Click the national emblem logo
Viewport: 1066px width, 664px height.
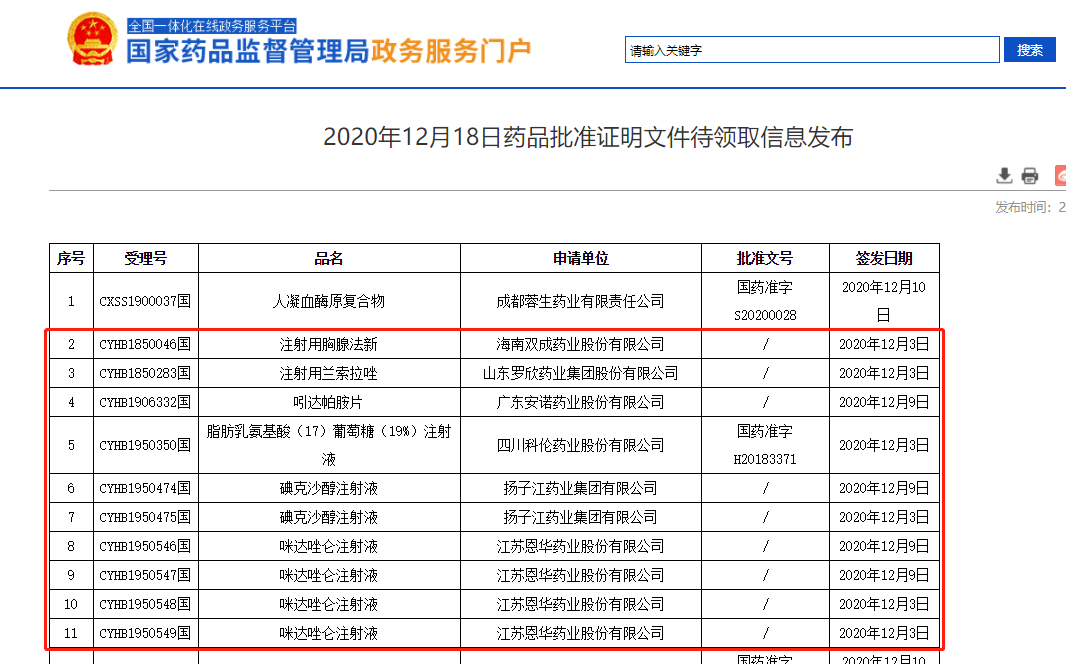[92, 39]
